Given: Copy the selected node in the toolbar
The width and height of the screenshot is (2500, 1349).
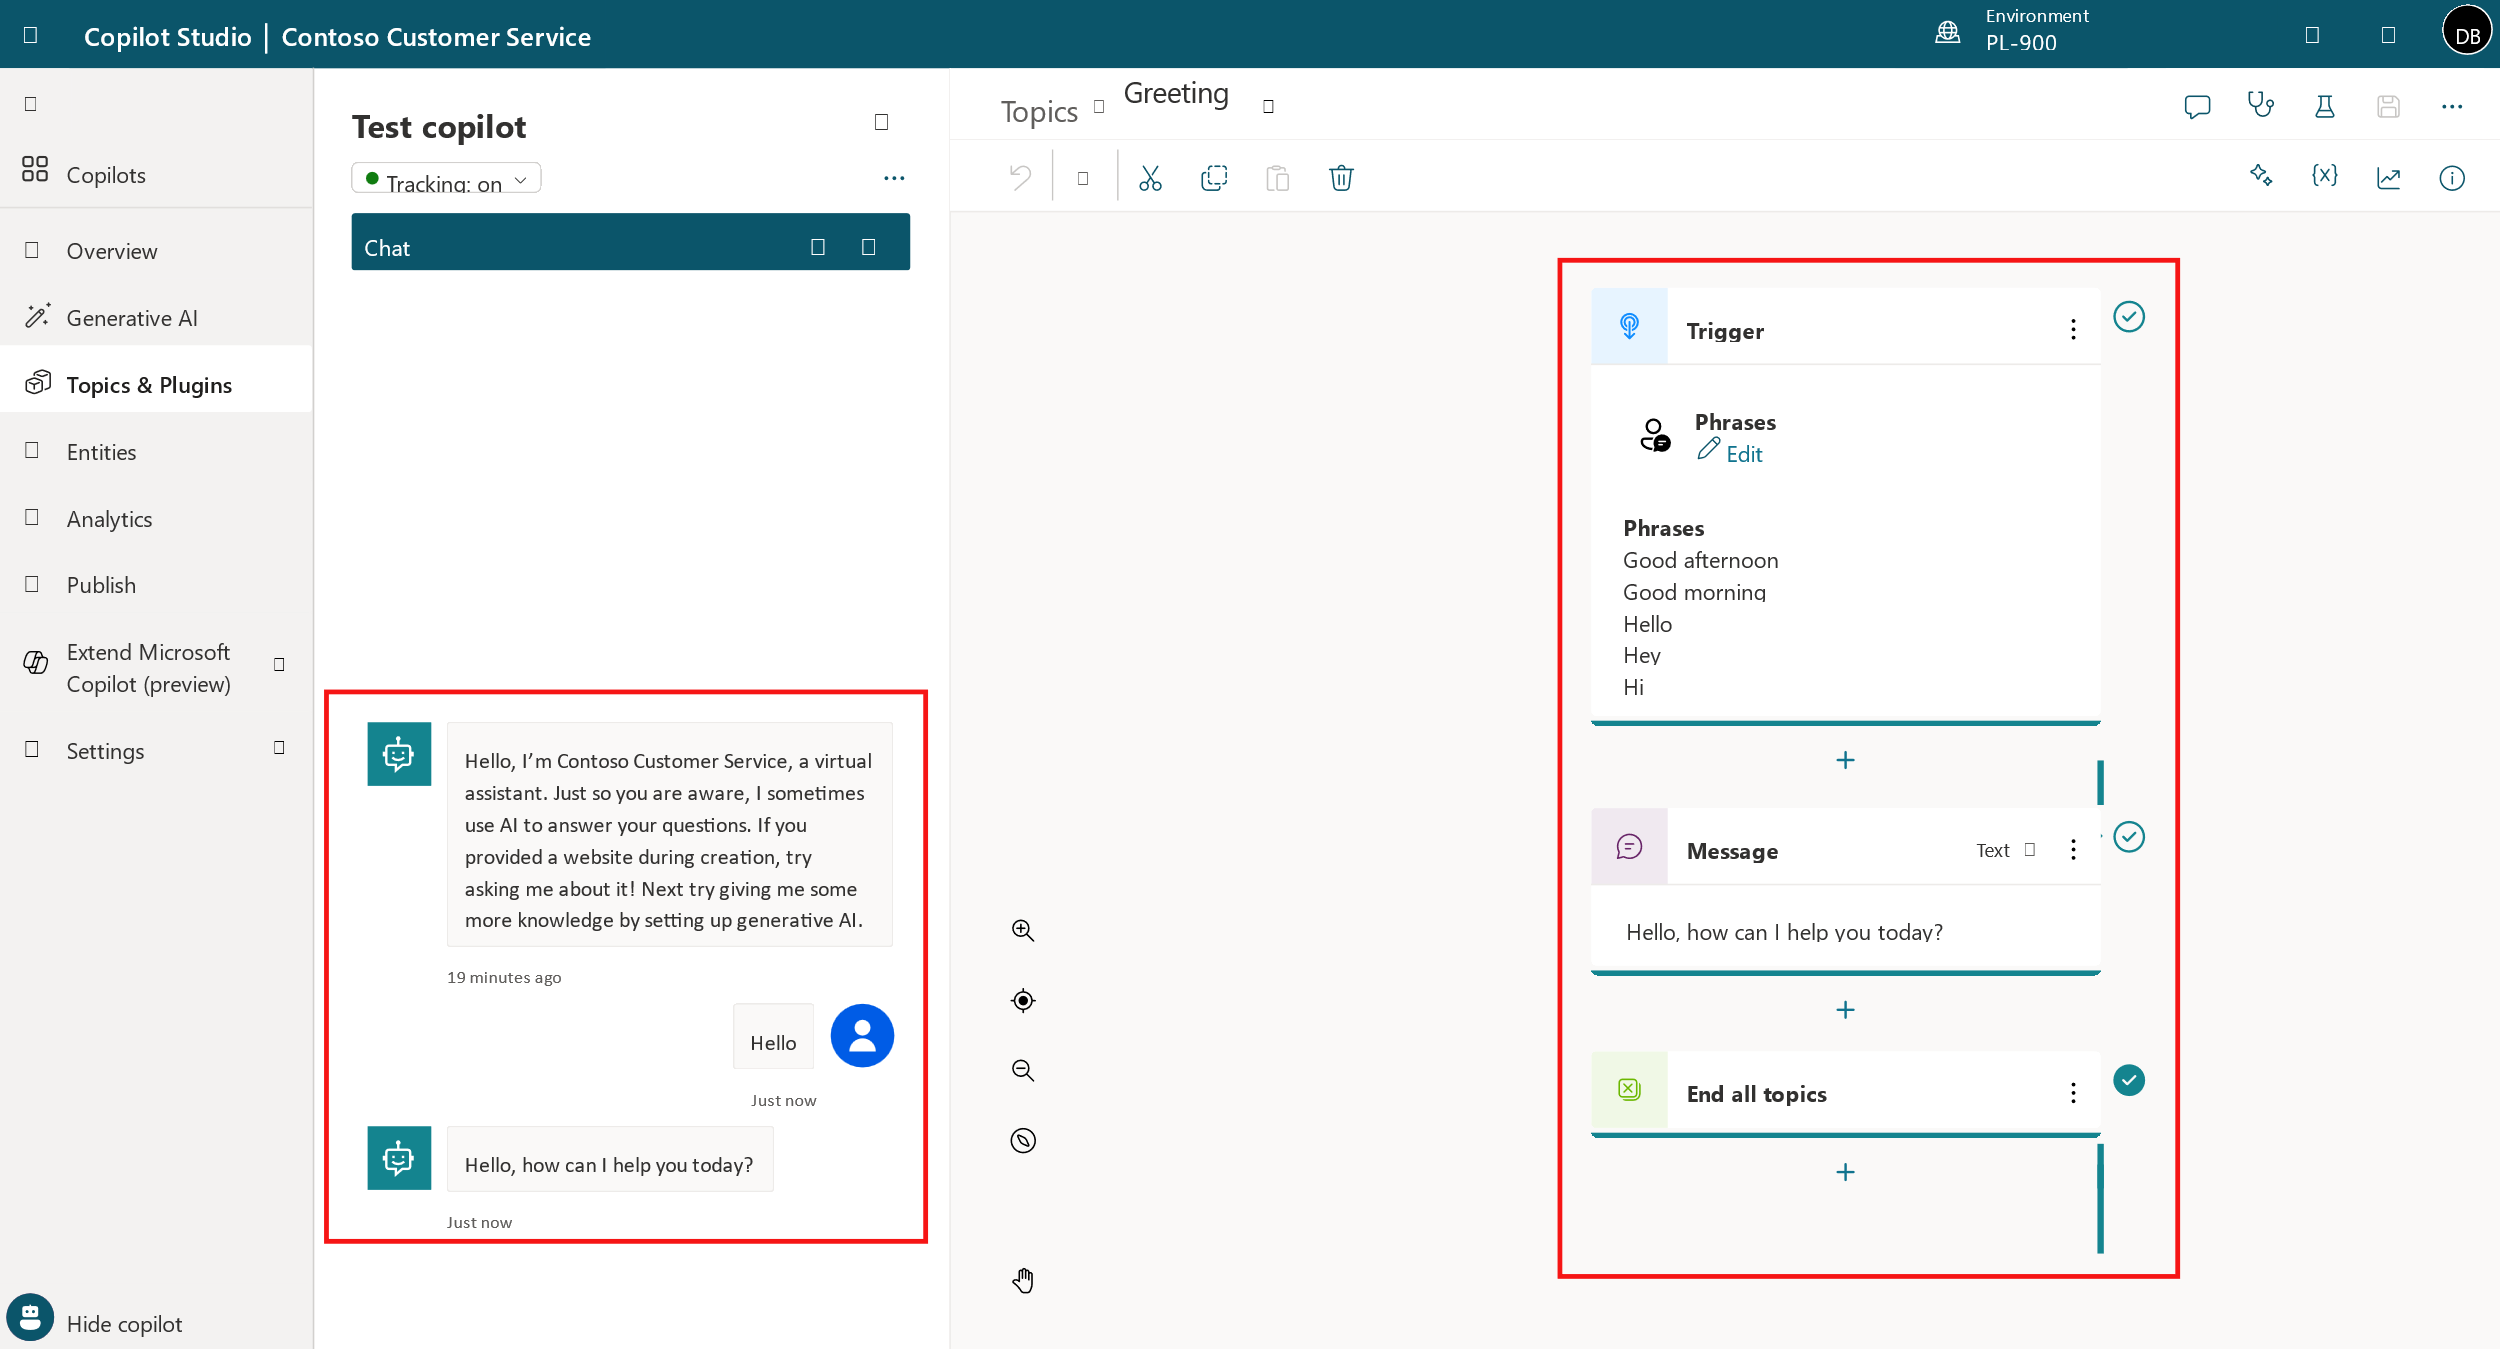Looking at the screenshot, I should point(1214,178).
